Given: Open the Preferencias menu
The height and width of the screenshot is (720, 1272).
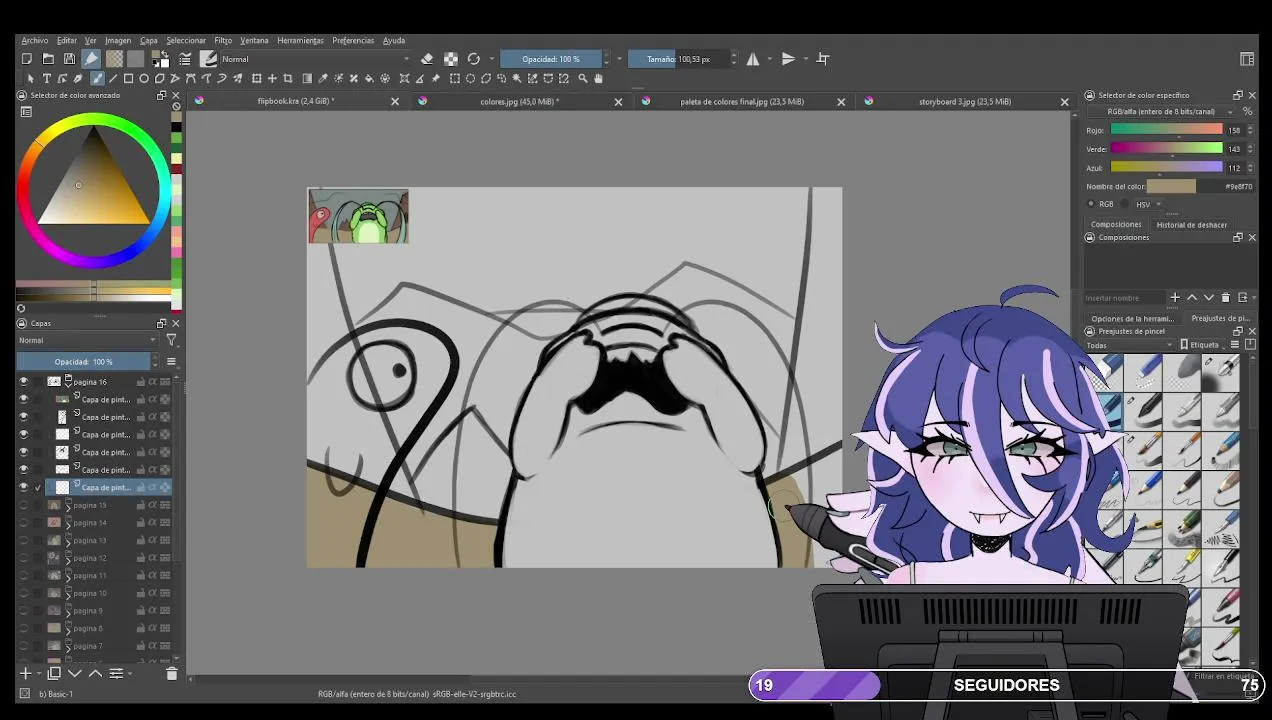Looking at the screenshot, I should pyautogui.click(x=353, y=40).
